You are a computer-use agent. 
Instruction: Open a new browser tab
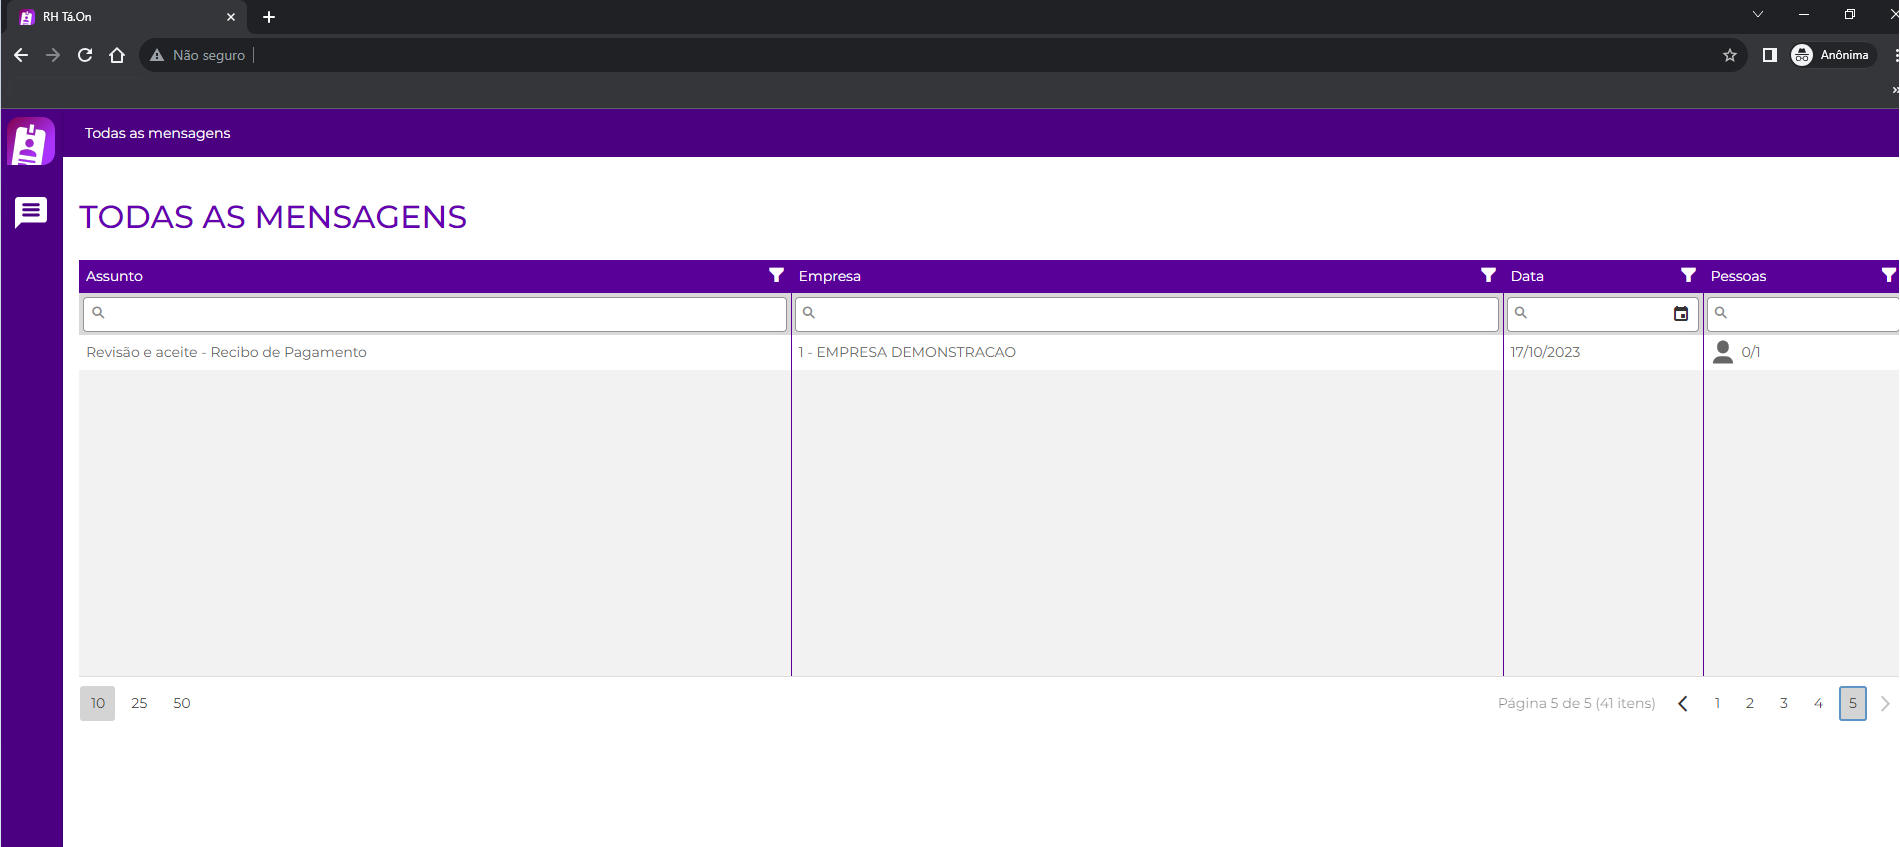pos(269,17)
